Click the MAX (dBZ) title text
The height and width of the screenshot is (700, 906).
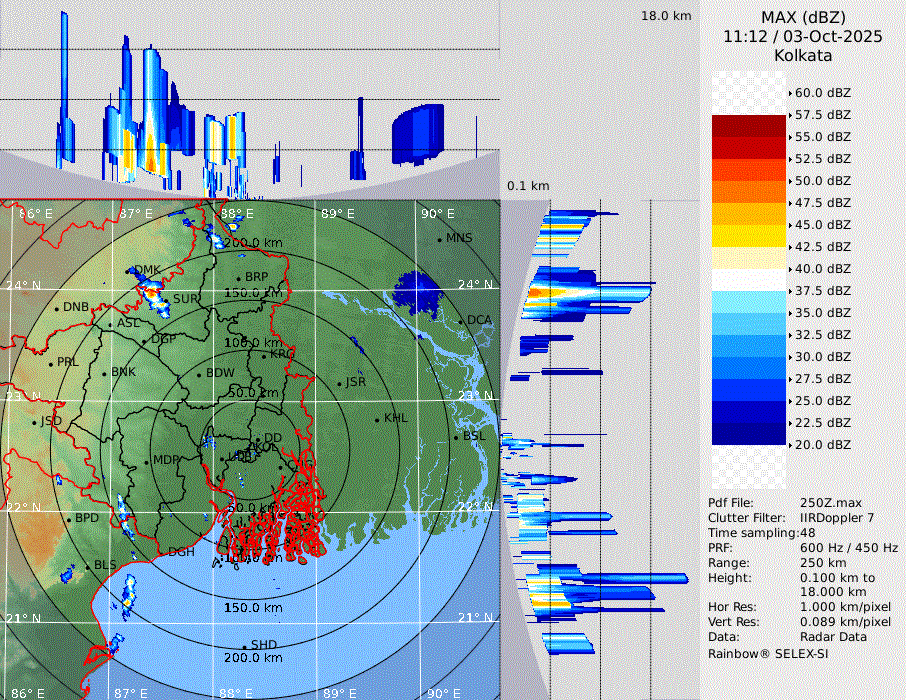coord(803,17)
